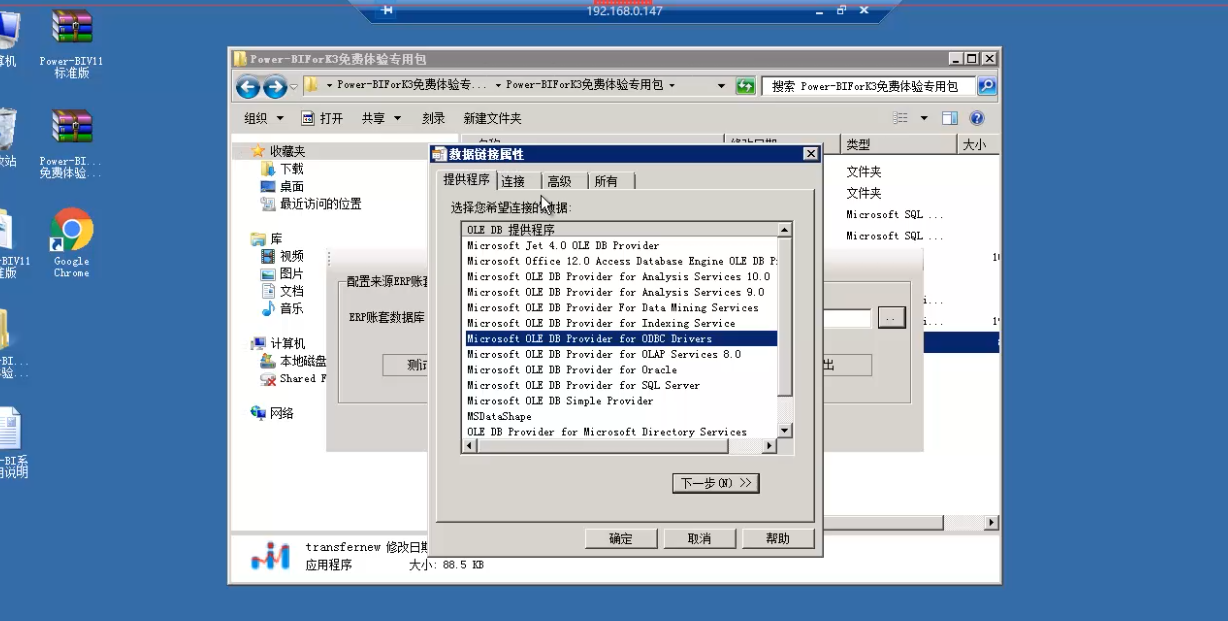Switch to the 高级 tab
Image resolution: width=1228 pixels, height=621 pixels.
tap(559, 181)
